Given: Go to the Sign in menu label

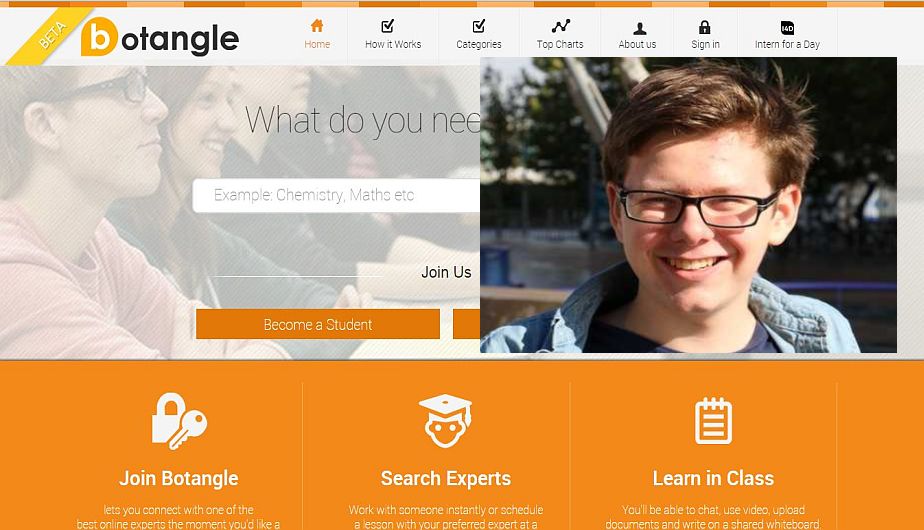Looking at the screenshot, I should coord(705,44).
